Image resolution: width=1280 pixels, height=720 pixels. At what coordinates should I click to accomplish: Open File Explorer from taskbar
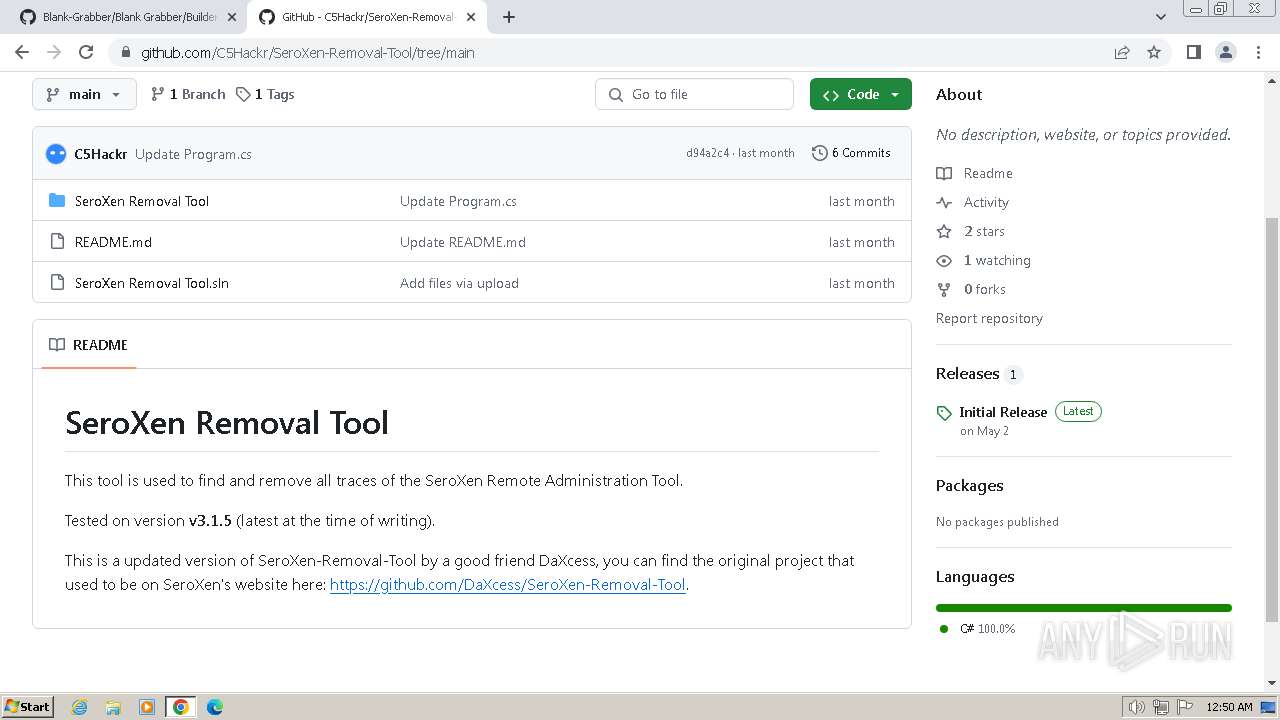tap(113, 707)
